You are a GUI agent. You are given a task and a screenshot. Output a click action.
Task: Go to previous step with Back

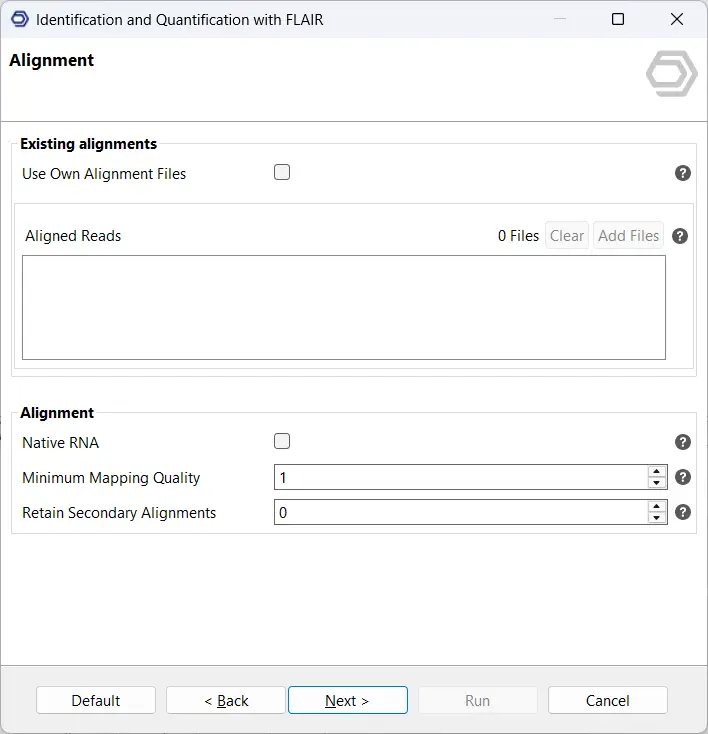226,700
